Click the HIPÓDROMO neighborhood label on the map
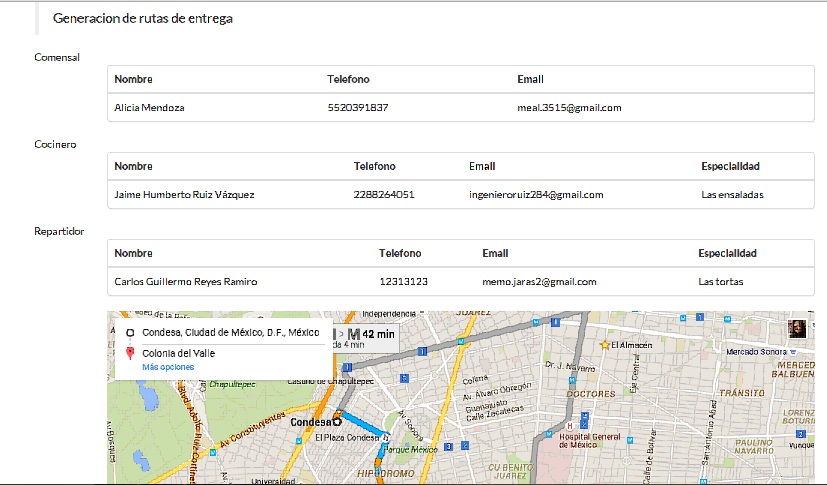 [x=386, y=473]
